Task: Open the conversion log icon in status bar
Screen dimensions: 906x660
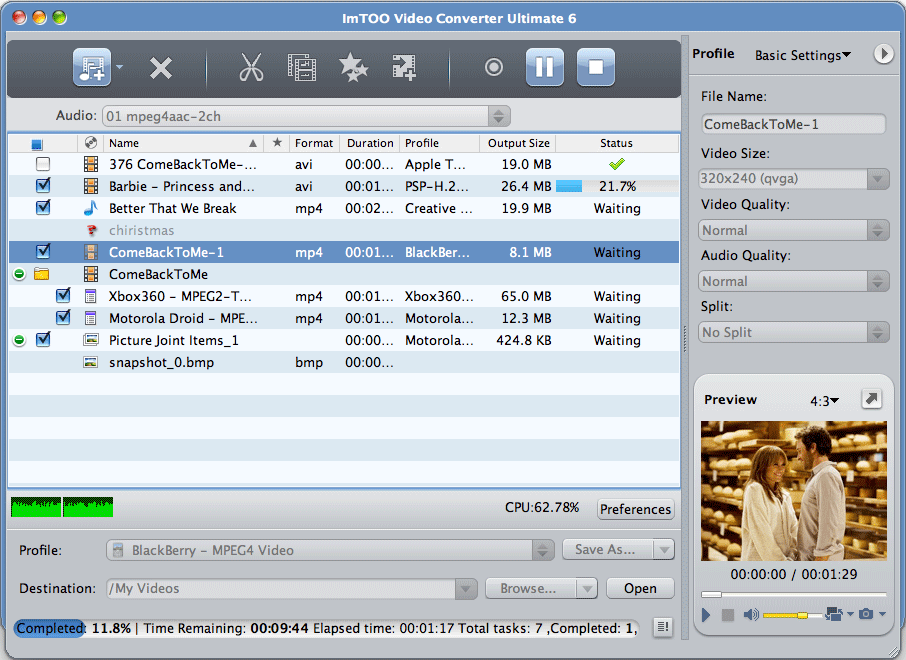Action: (663, 626)
